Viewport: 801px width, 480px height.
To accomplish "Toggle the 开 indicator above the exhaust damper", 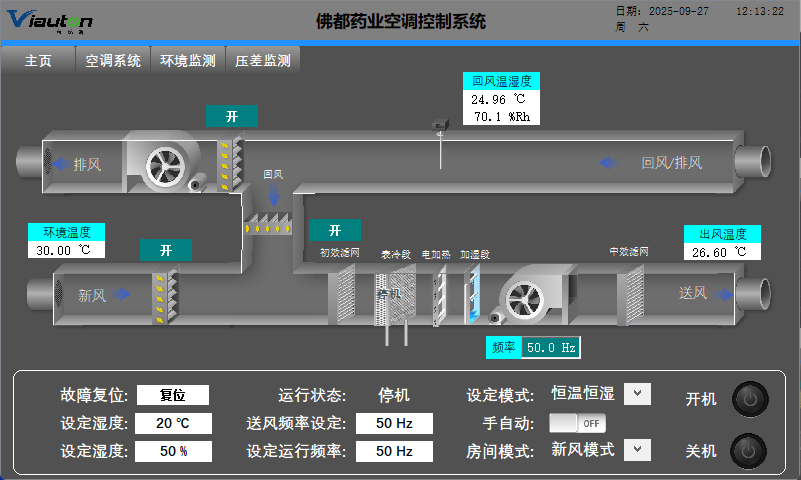I will click(x=232, y=117).
